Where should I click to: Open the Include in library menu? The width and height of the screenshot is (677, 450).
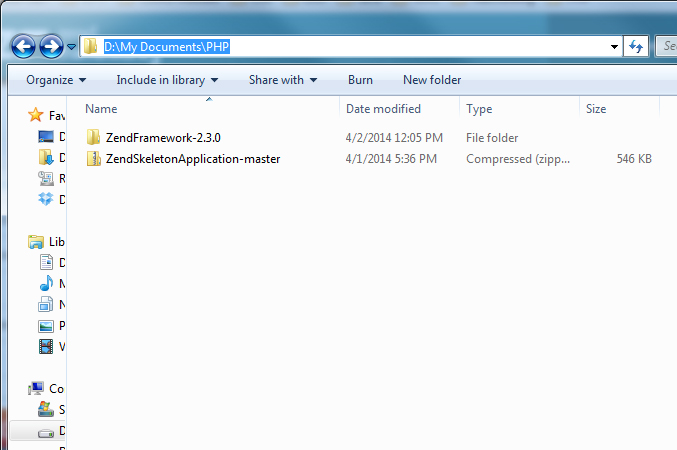pyautogui.click(x=167, y=80)
